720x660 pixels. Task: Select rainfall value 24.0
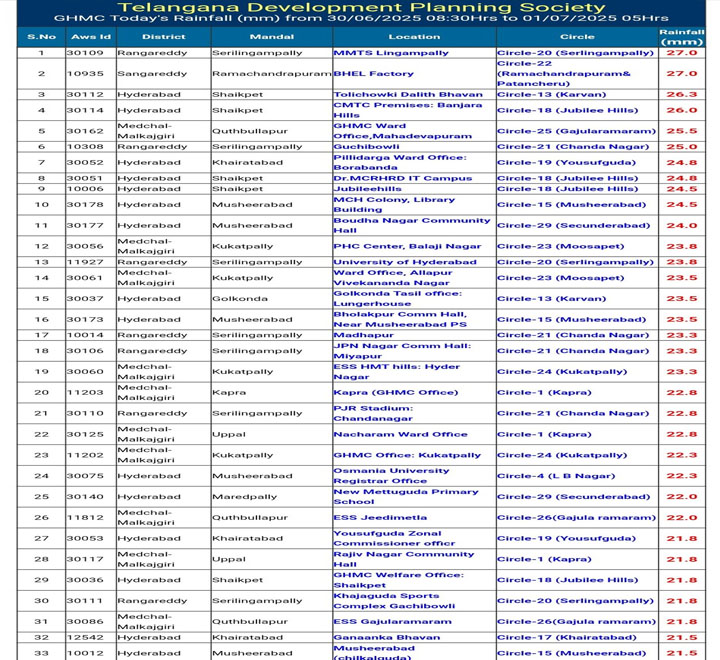click(682, 226)
